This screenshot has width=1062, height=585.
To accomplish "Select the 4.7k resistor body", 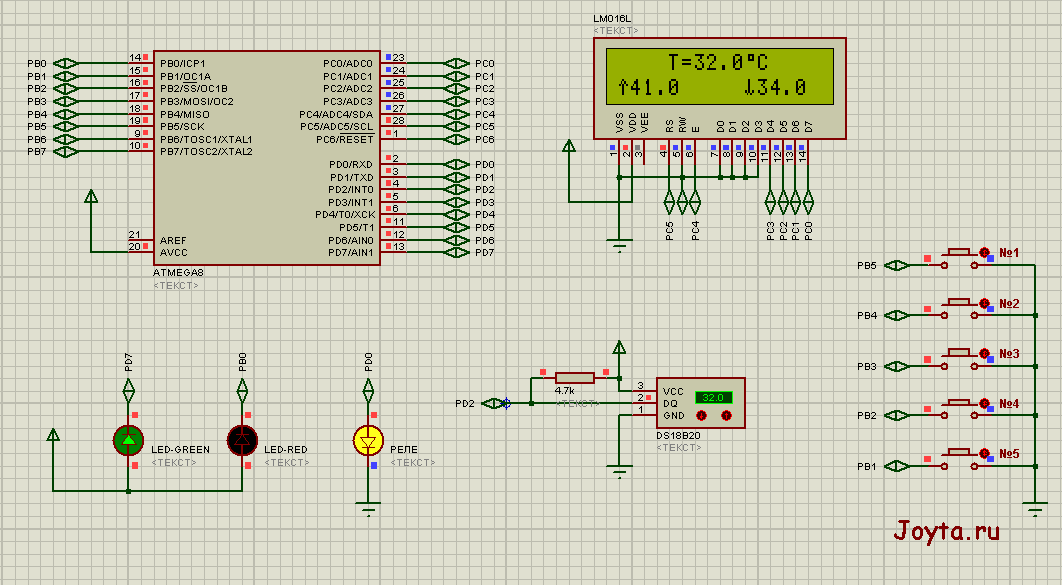I will pos(574,377).
